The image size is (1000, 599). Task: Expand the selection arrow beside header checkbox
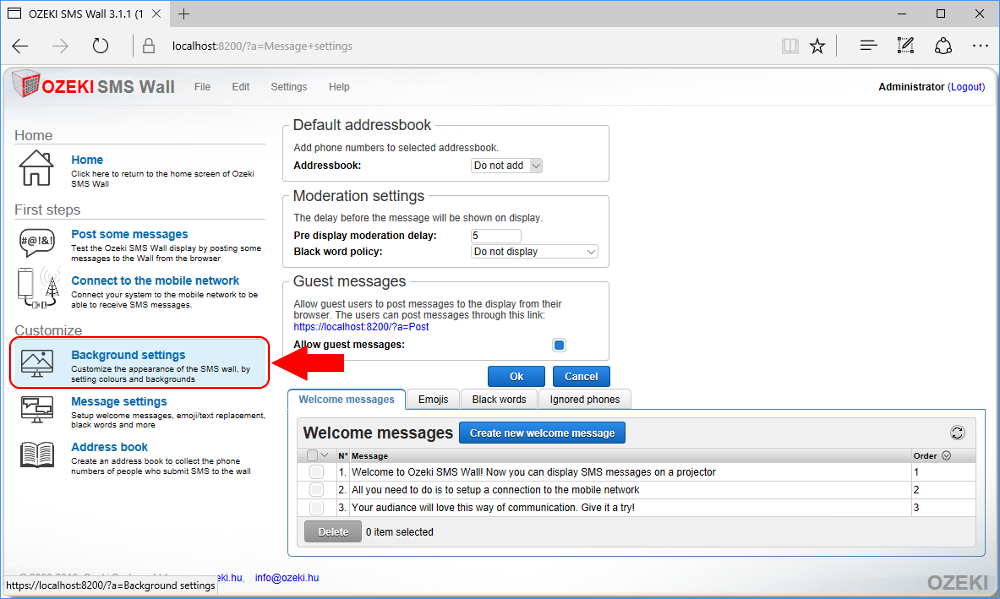325,455
